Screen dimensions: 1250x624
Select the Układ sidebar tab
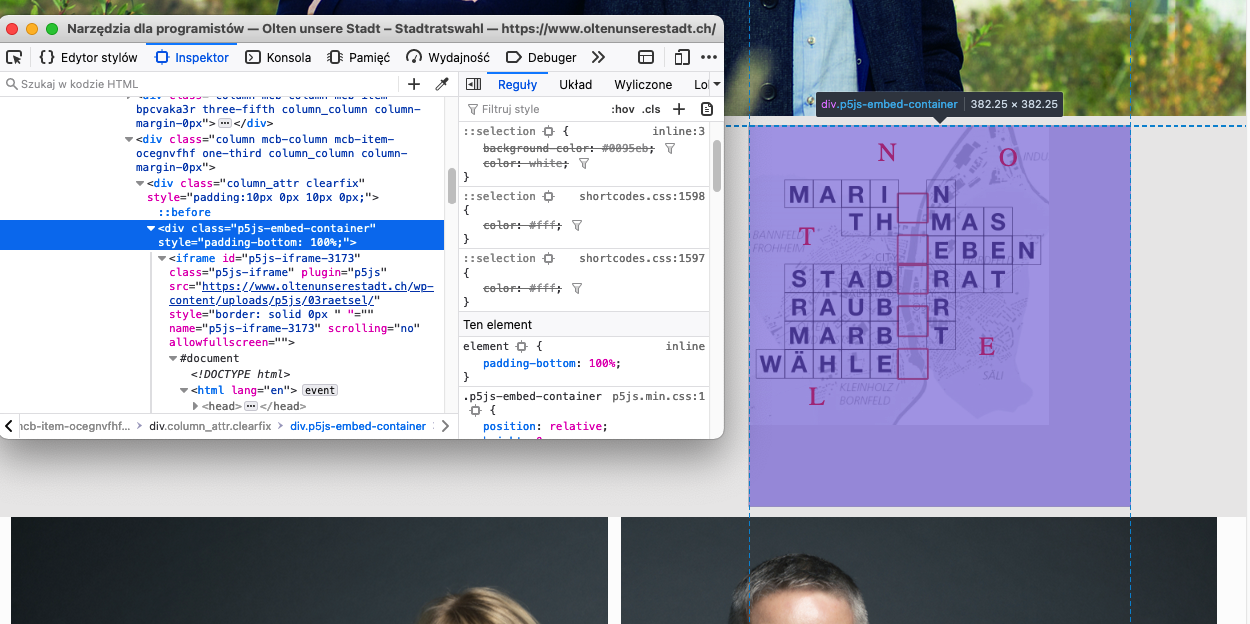pyautogui.click(x=575, y=84)
